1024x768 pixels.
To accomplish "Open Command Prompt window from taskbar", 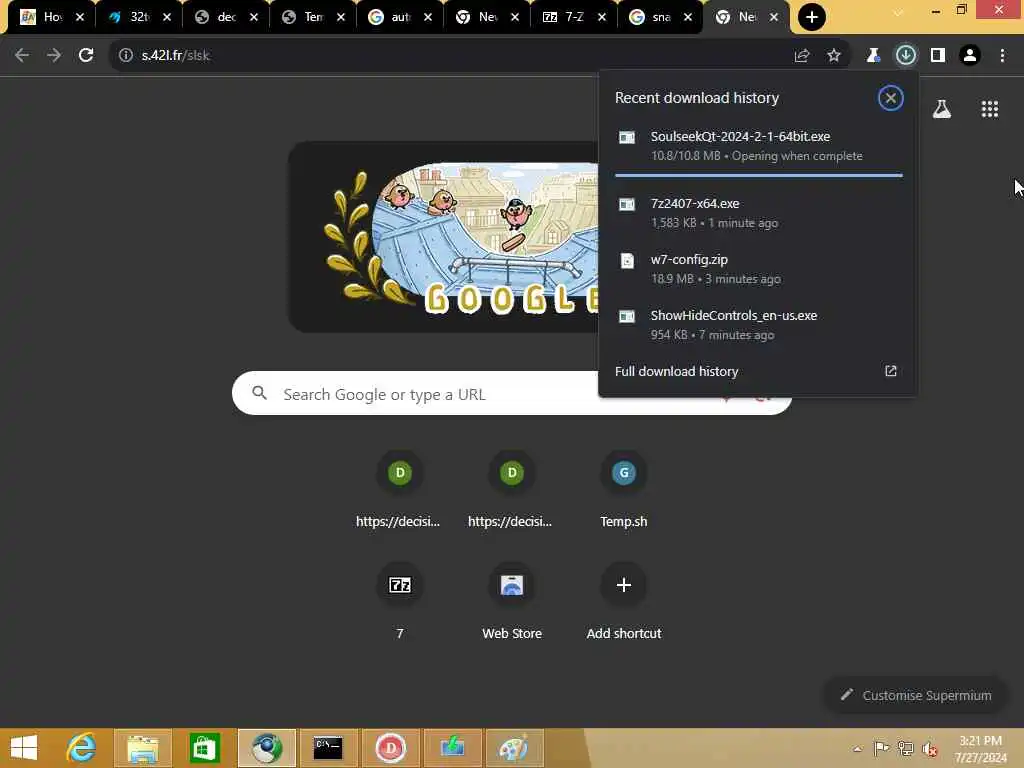I will (x=328, y=748).
